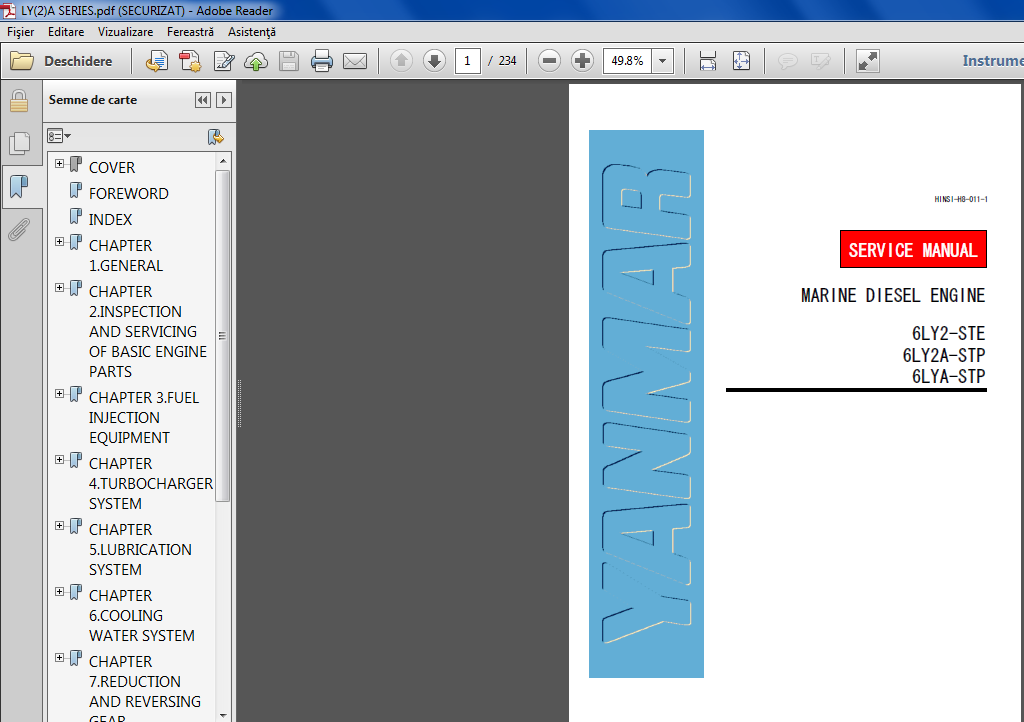The height and width of the screenshot is (722, 1024).
Task: Click the upload to cloud icon
Action: 256,61
